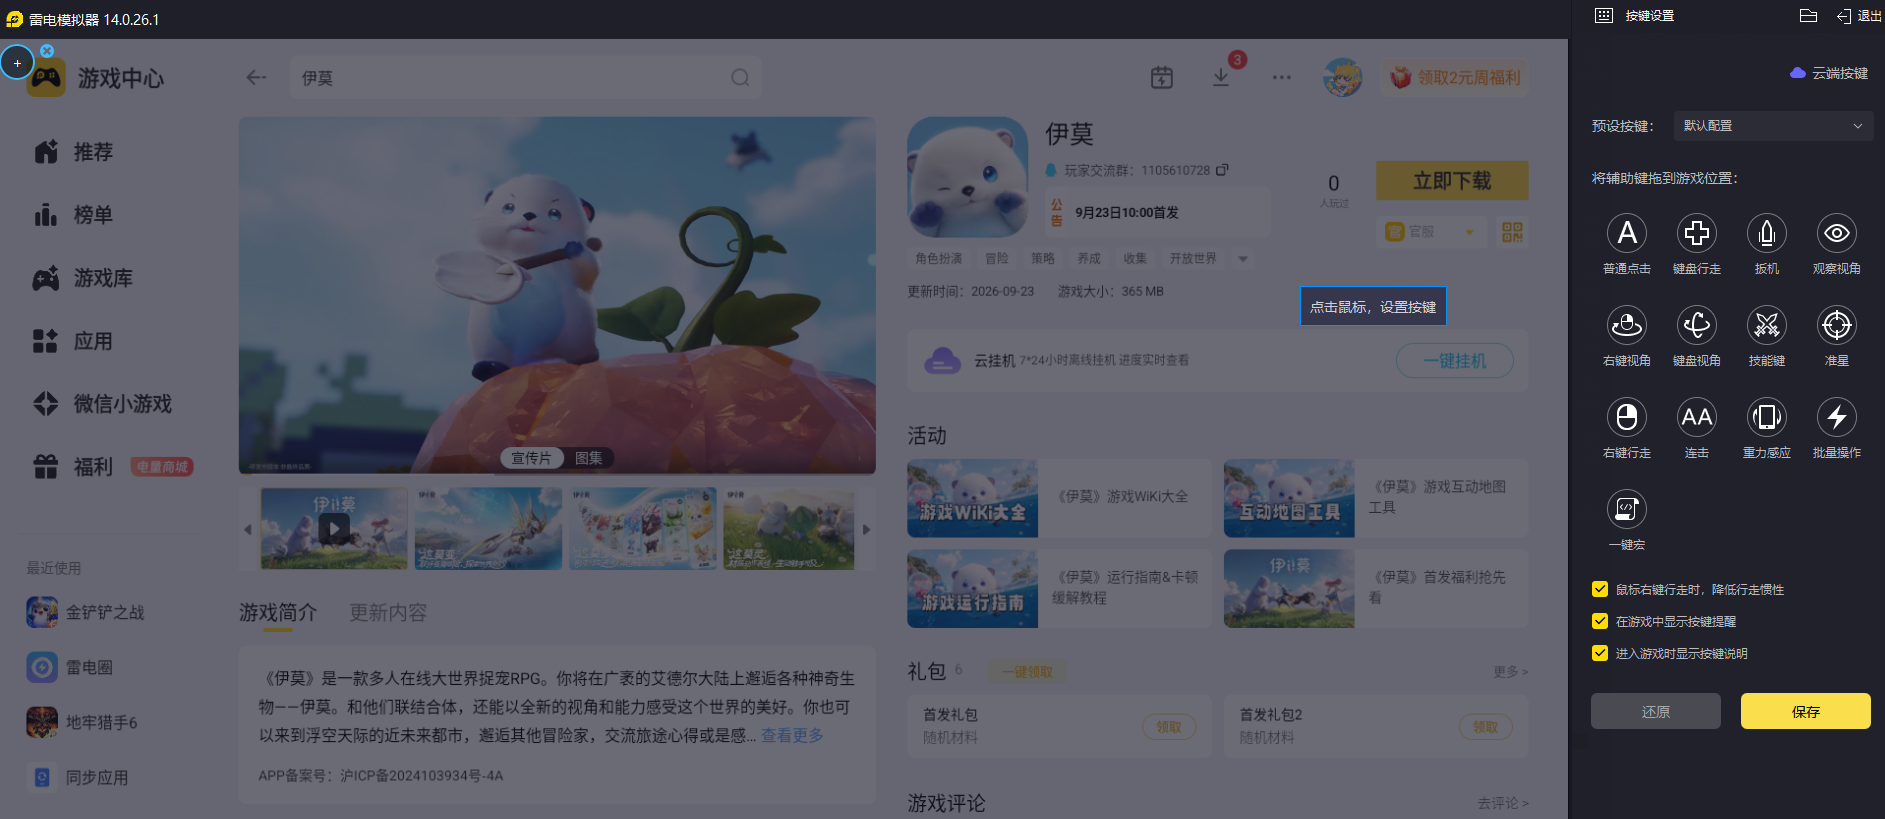Viewport: 1885px width, 819px height.
Task: Select the 键盘行走 D-pad icon
Action: (1697, 233)
